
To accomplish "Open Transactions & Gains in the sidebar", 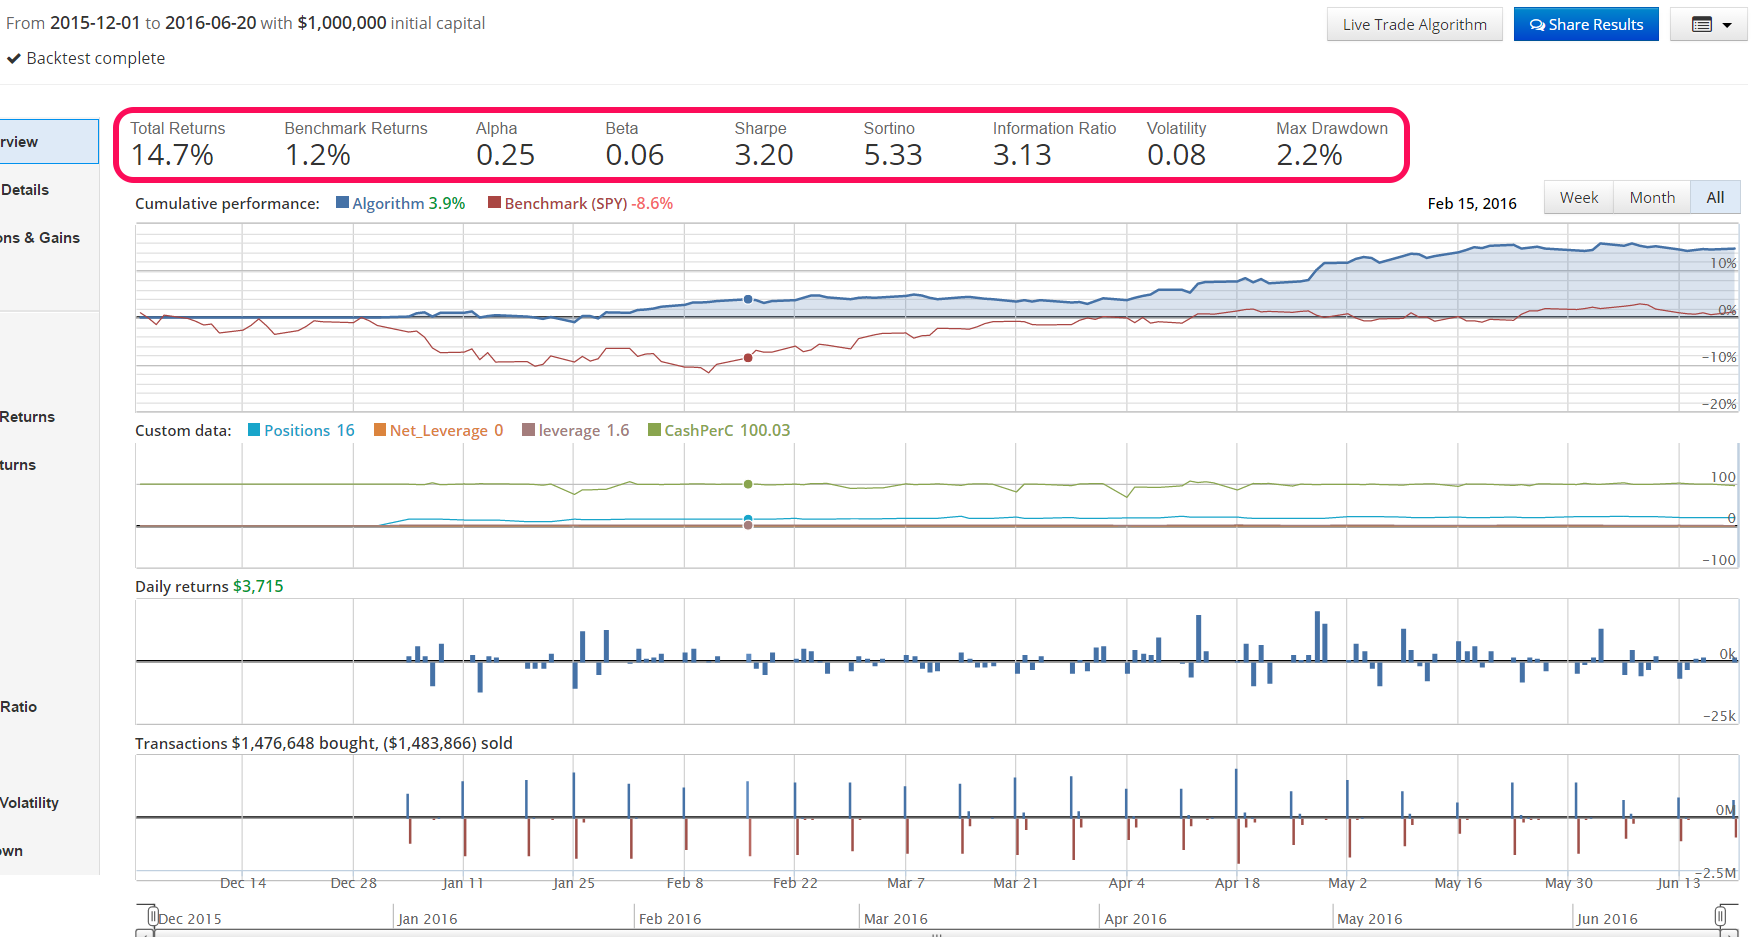I will pyautogui.click(x=40, y=237).
